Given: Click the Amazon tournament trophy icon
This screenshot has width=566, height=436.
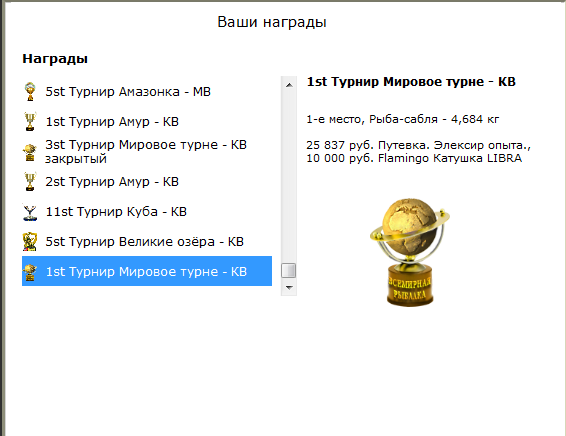Looking at the screenshot, I should coord(30,91).
